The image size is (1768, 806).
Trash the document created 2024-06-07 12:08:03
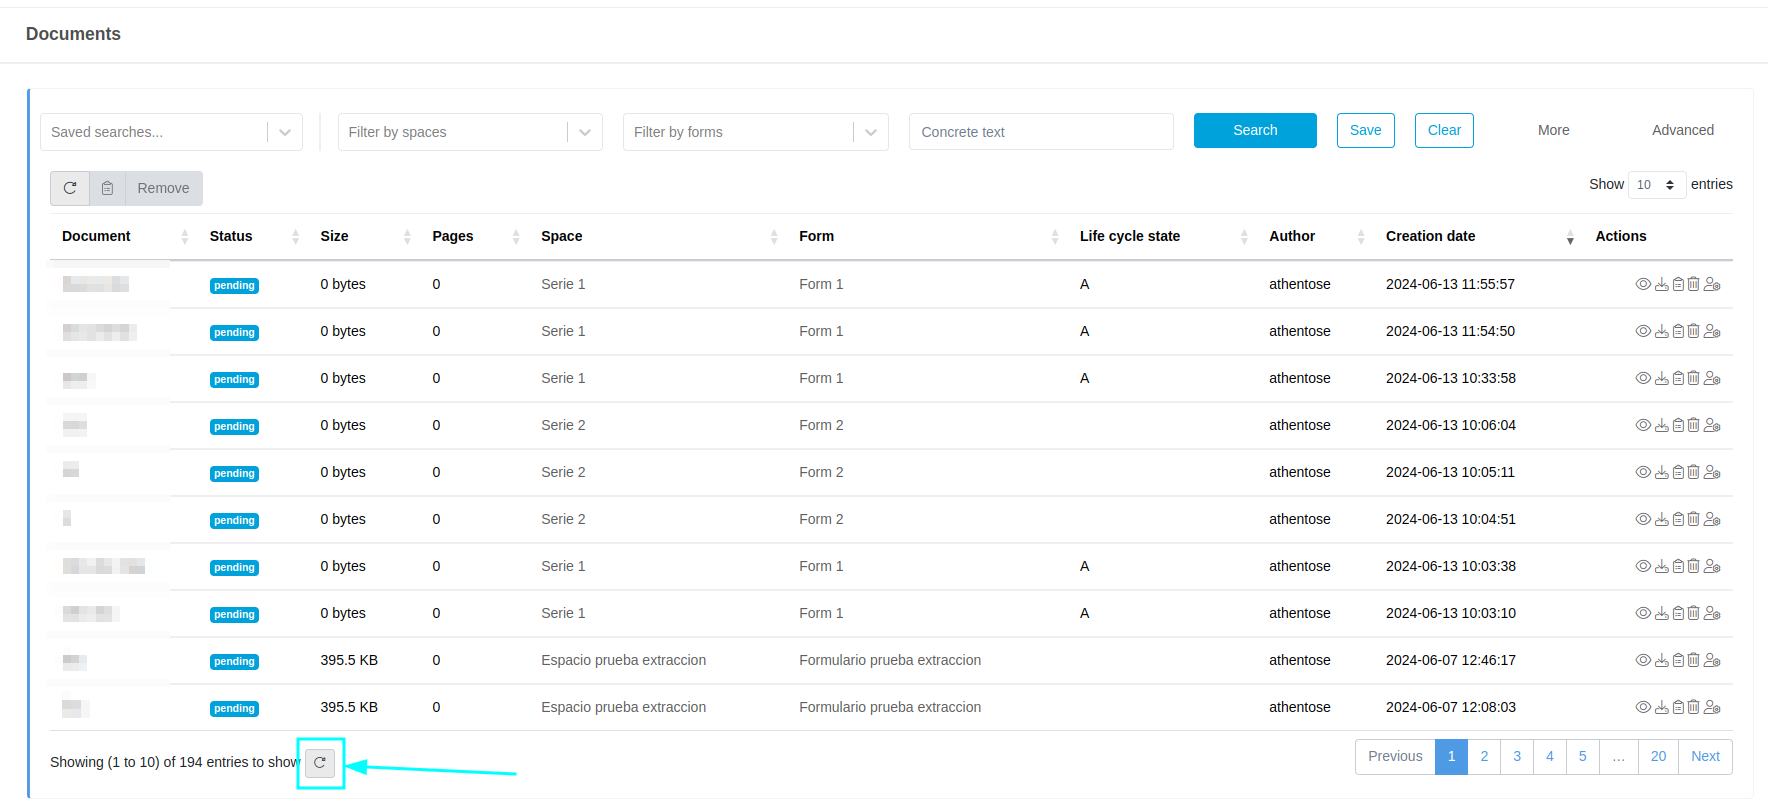coord(1693,707)
